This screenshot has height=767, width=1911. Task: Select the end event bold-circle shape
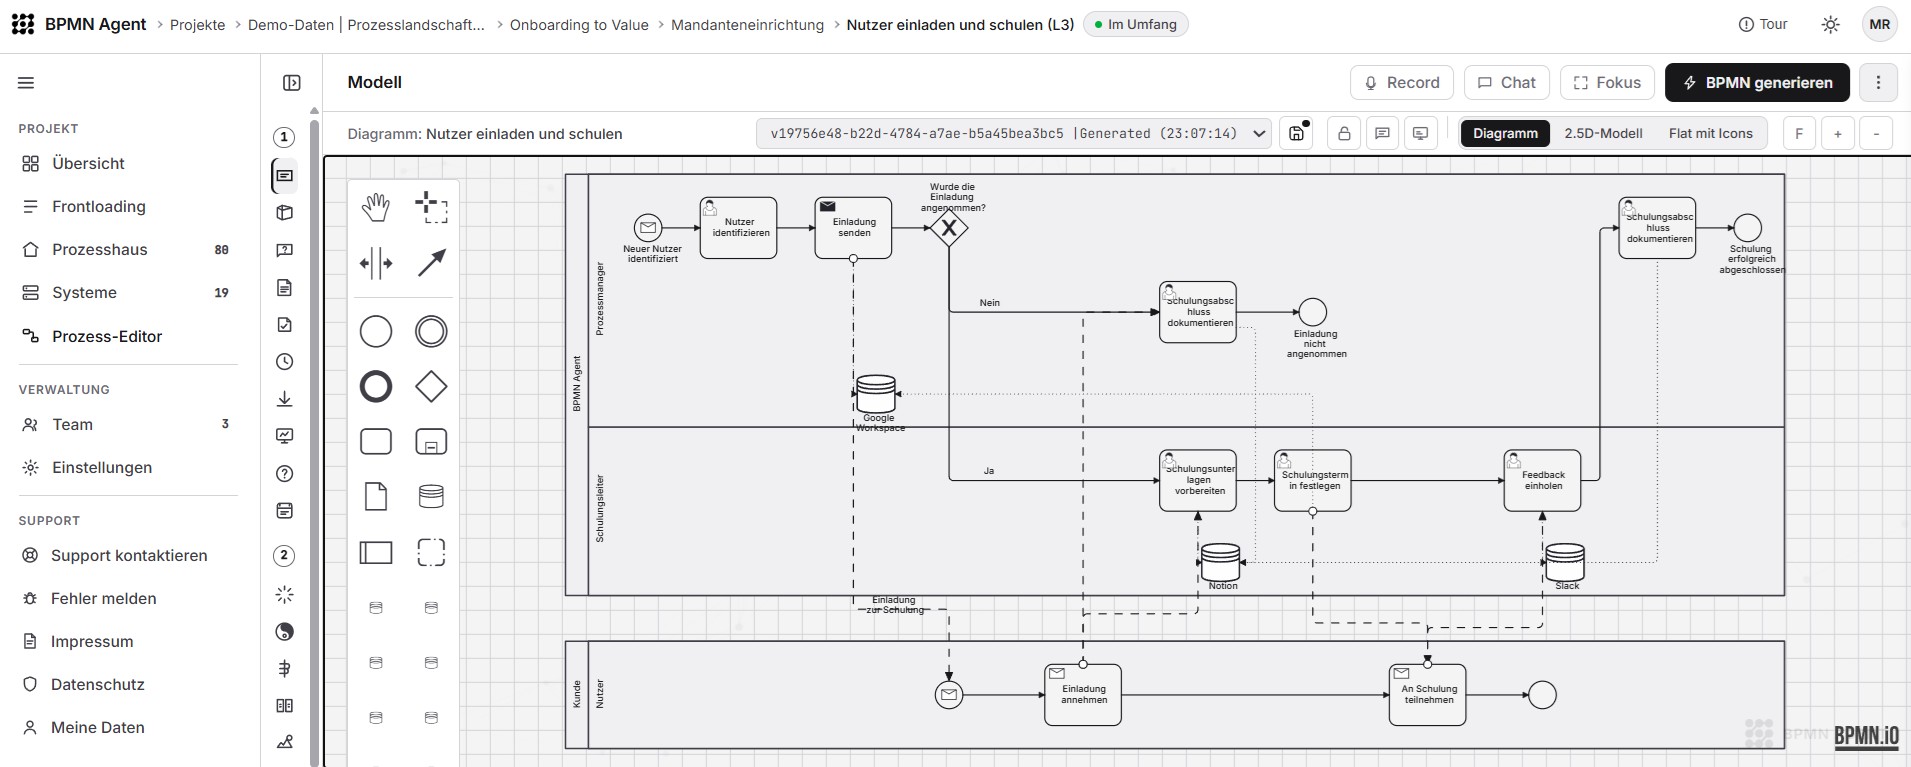[x=376, y=387]
